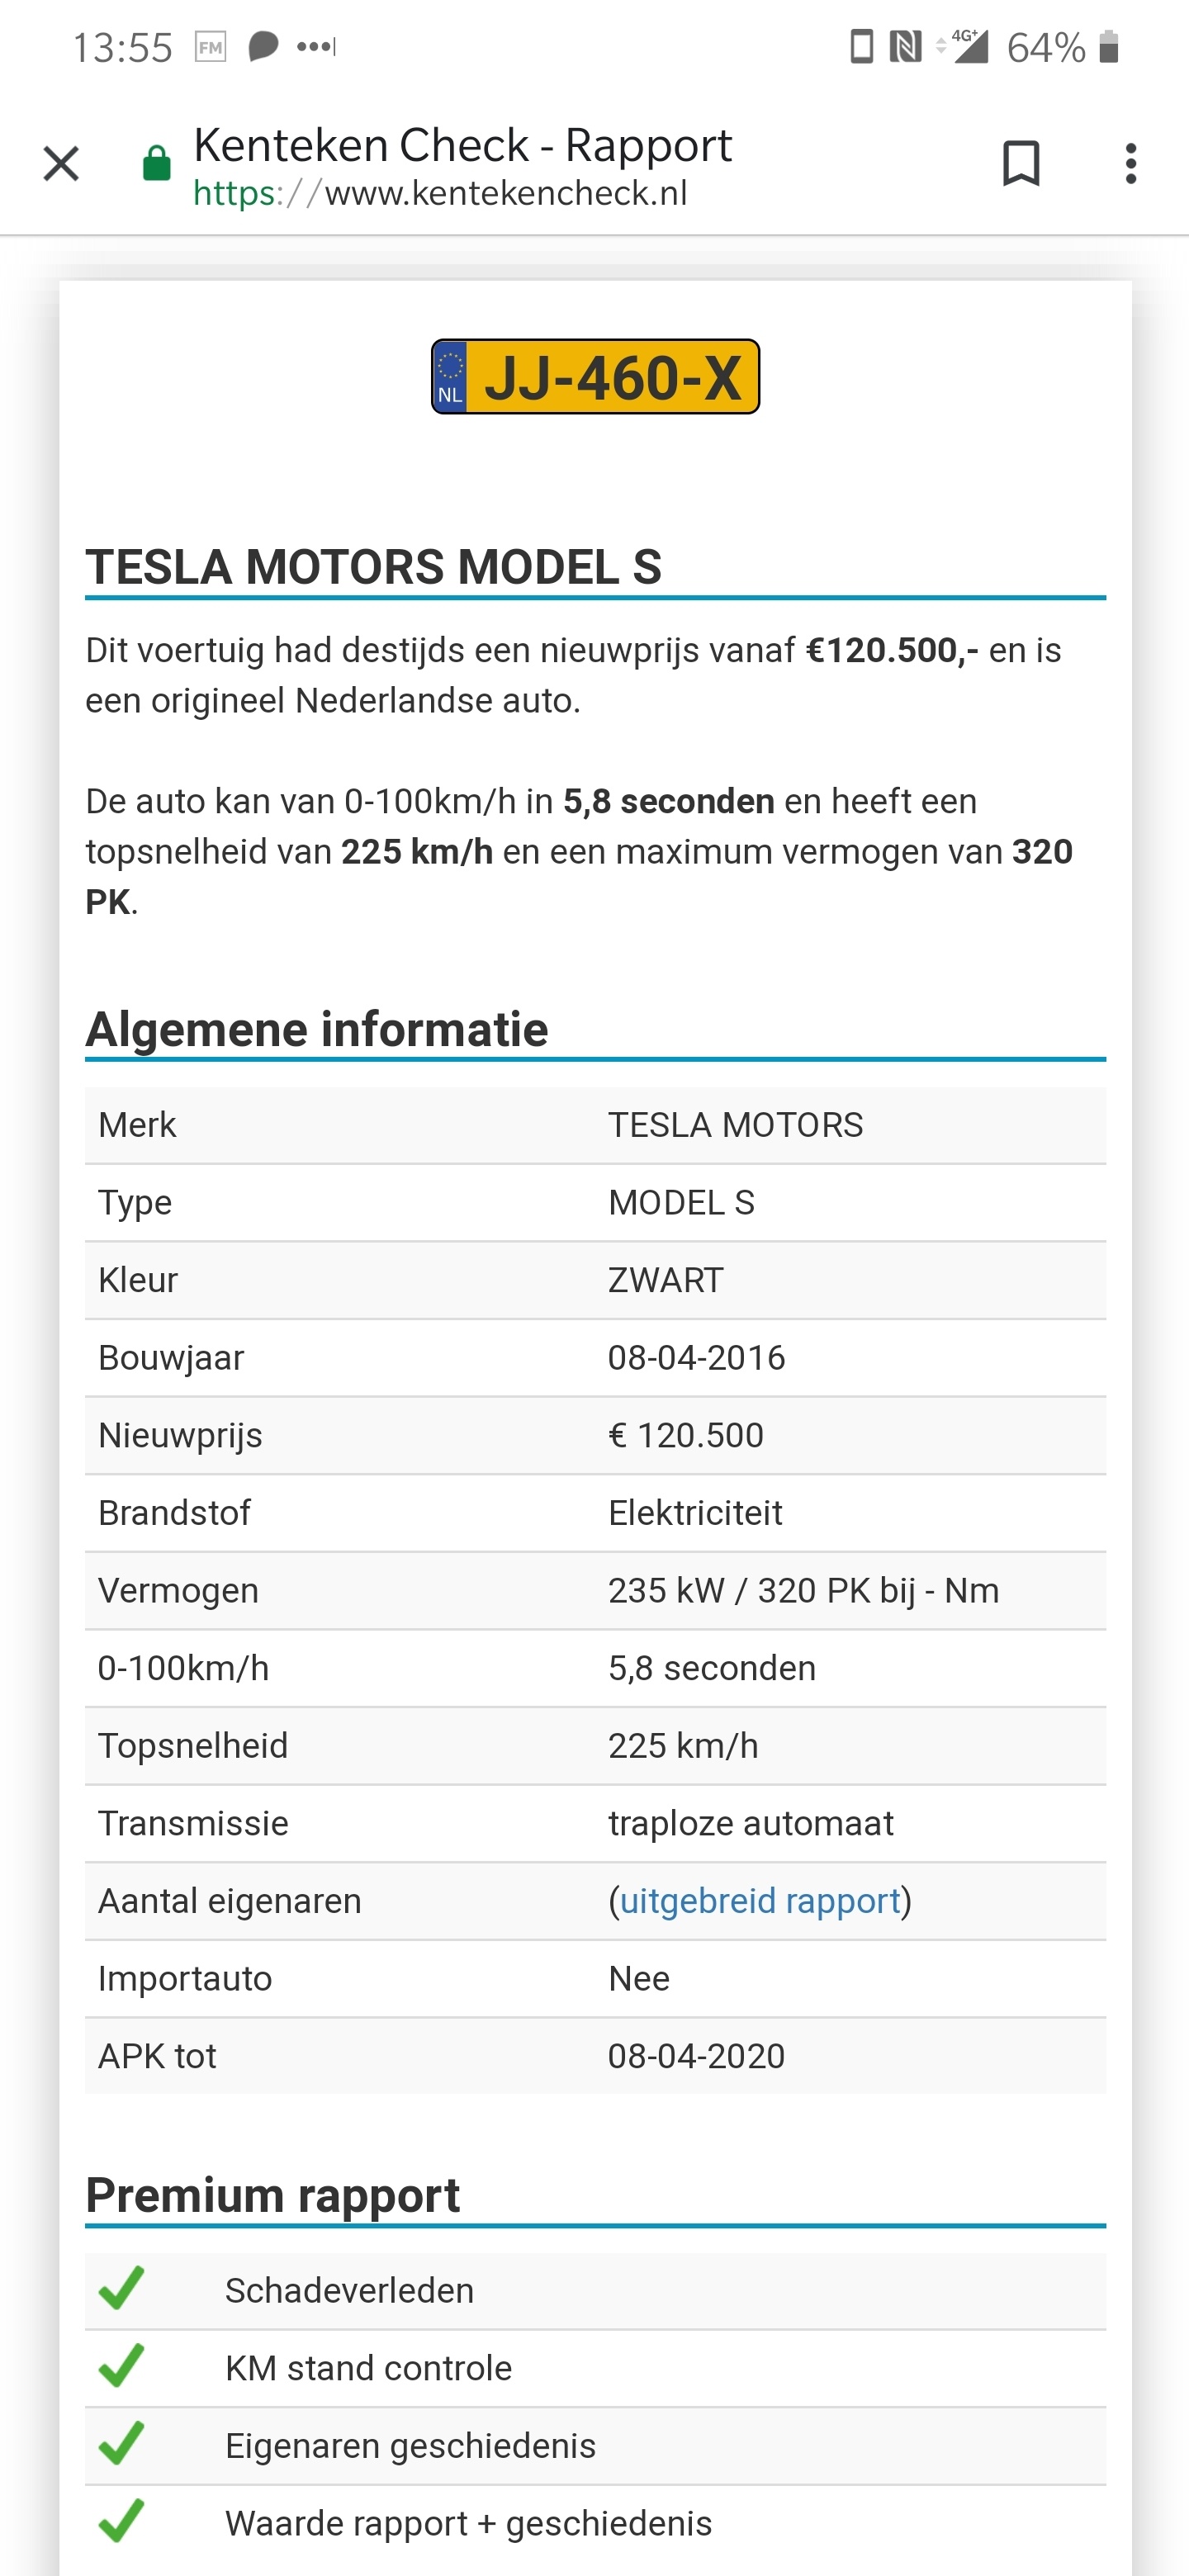Tap the checkmark next to KM stand controle
Screen dimensions: 1189x2576
pyautogui.click(x=122, y=2366)
